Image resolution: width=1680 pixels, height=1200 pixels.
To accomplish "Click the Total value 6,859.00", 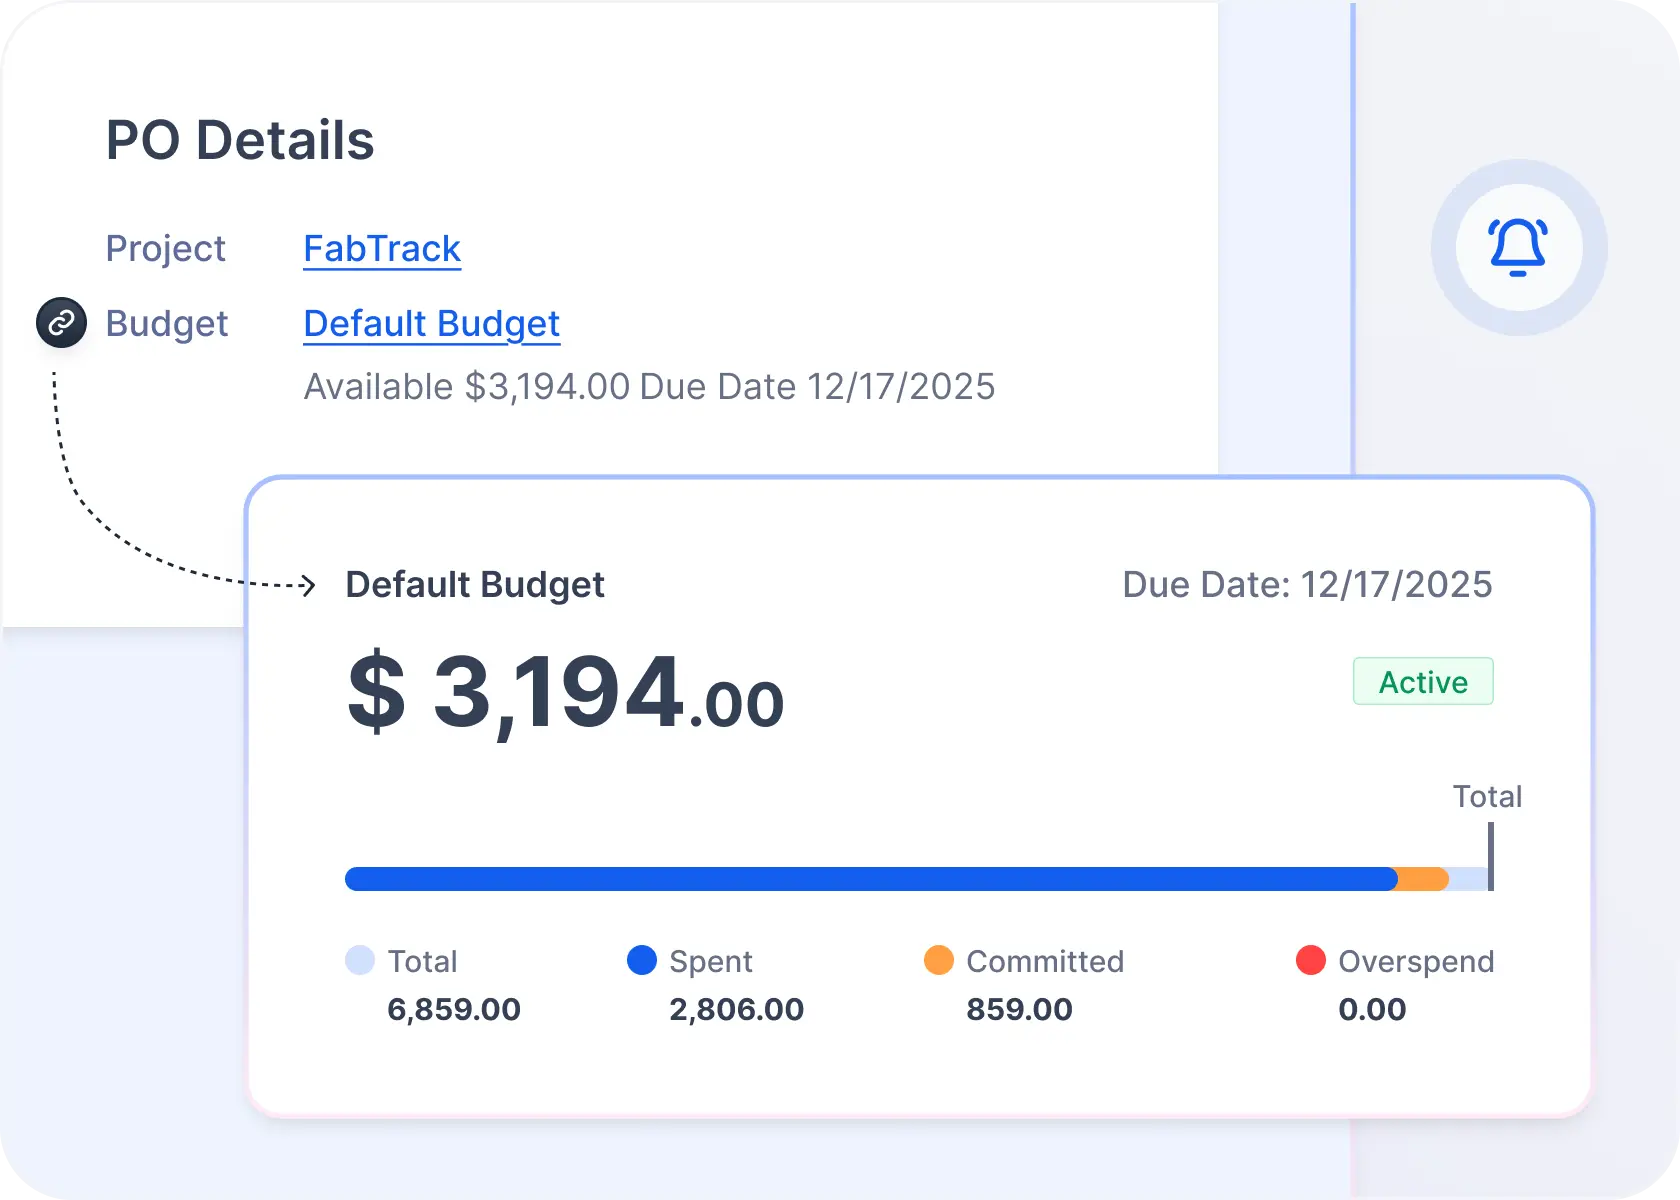I will (454, 1009).
